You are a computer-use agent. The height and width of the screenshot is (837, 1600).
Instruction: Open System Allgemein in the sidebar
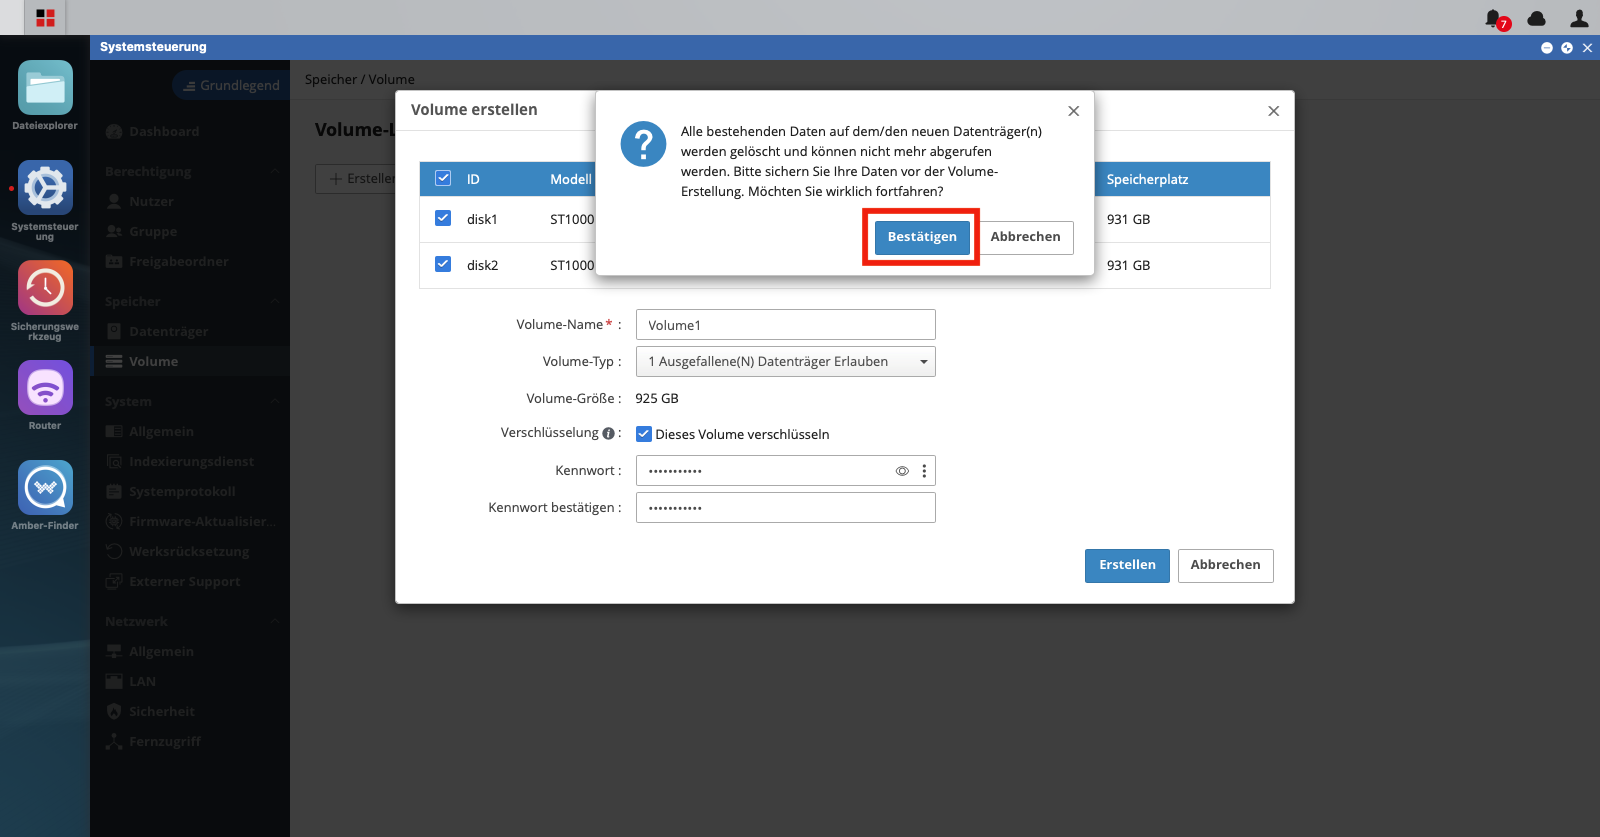point(190,431)
